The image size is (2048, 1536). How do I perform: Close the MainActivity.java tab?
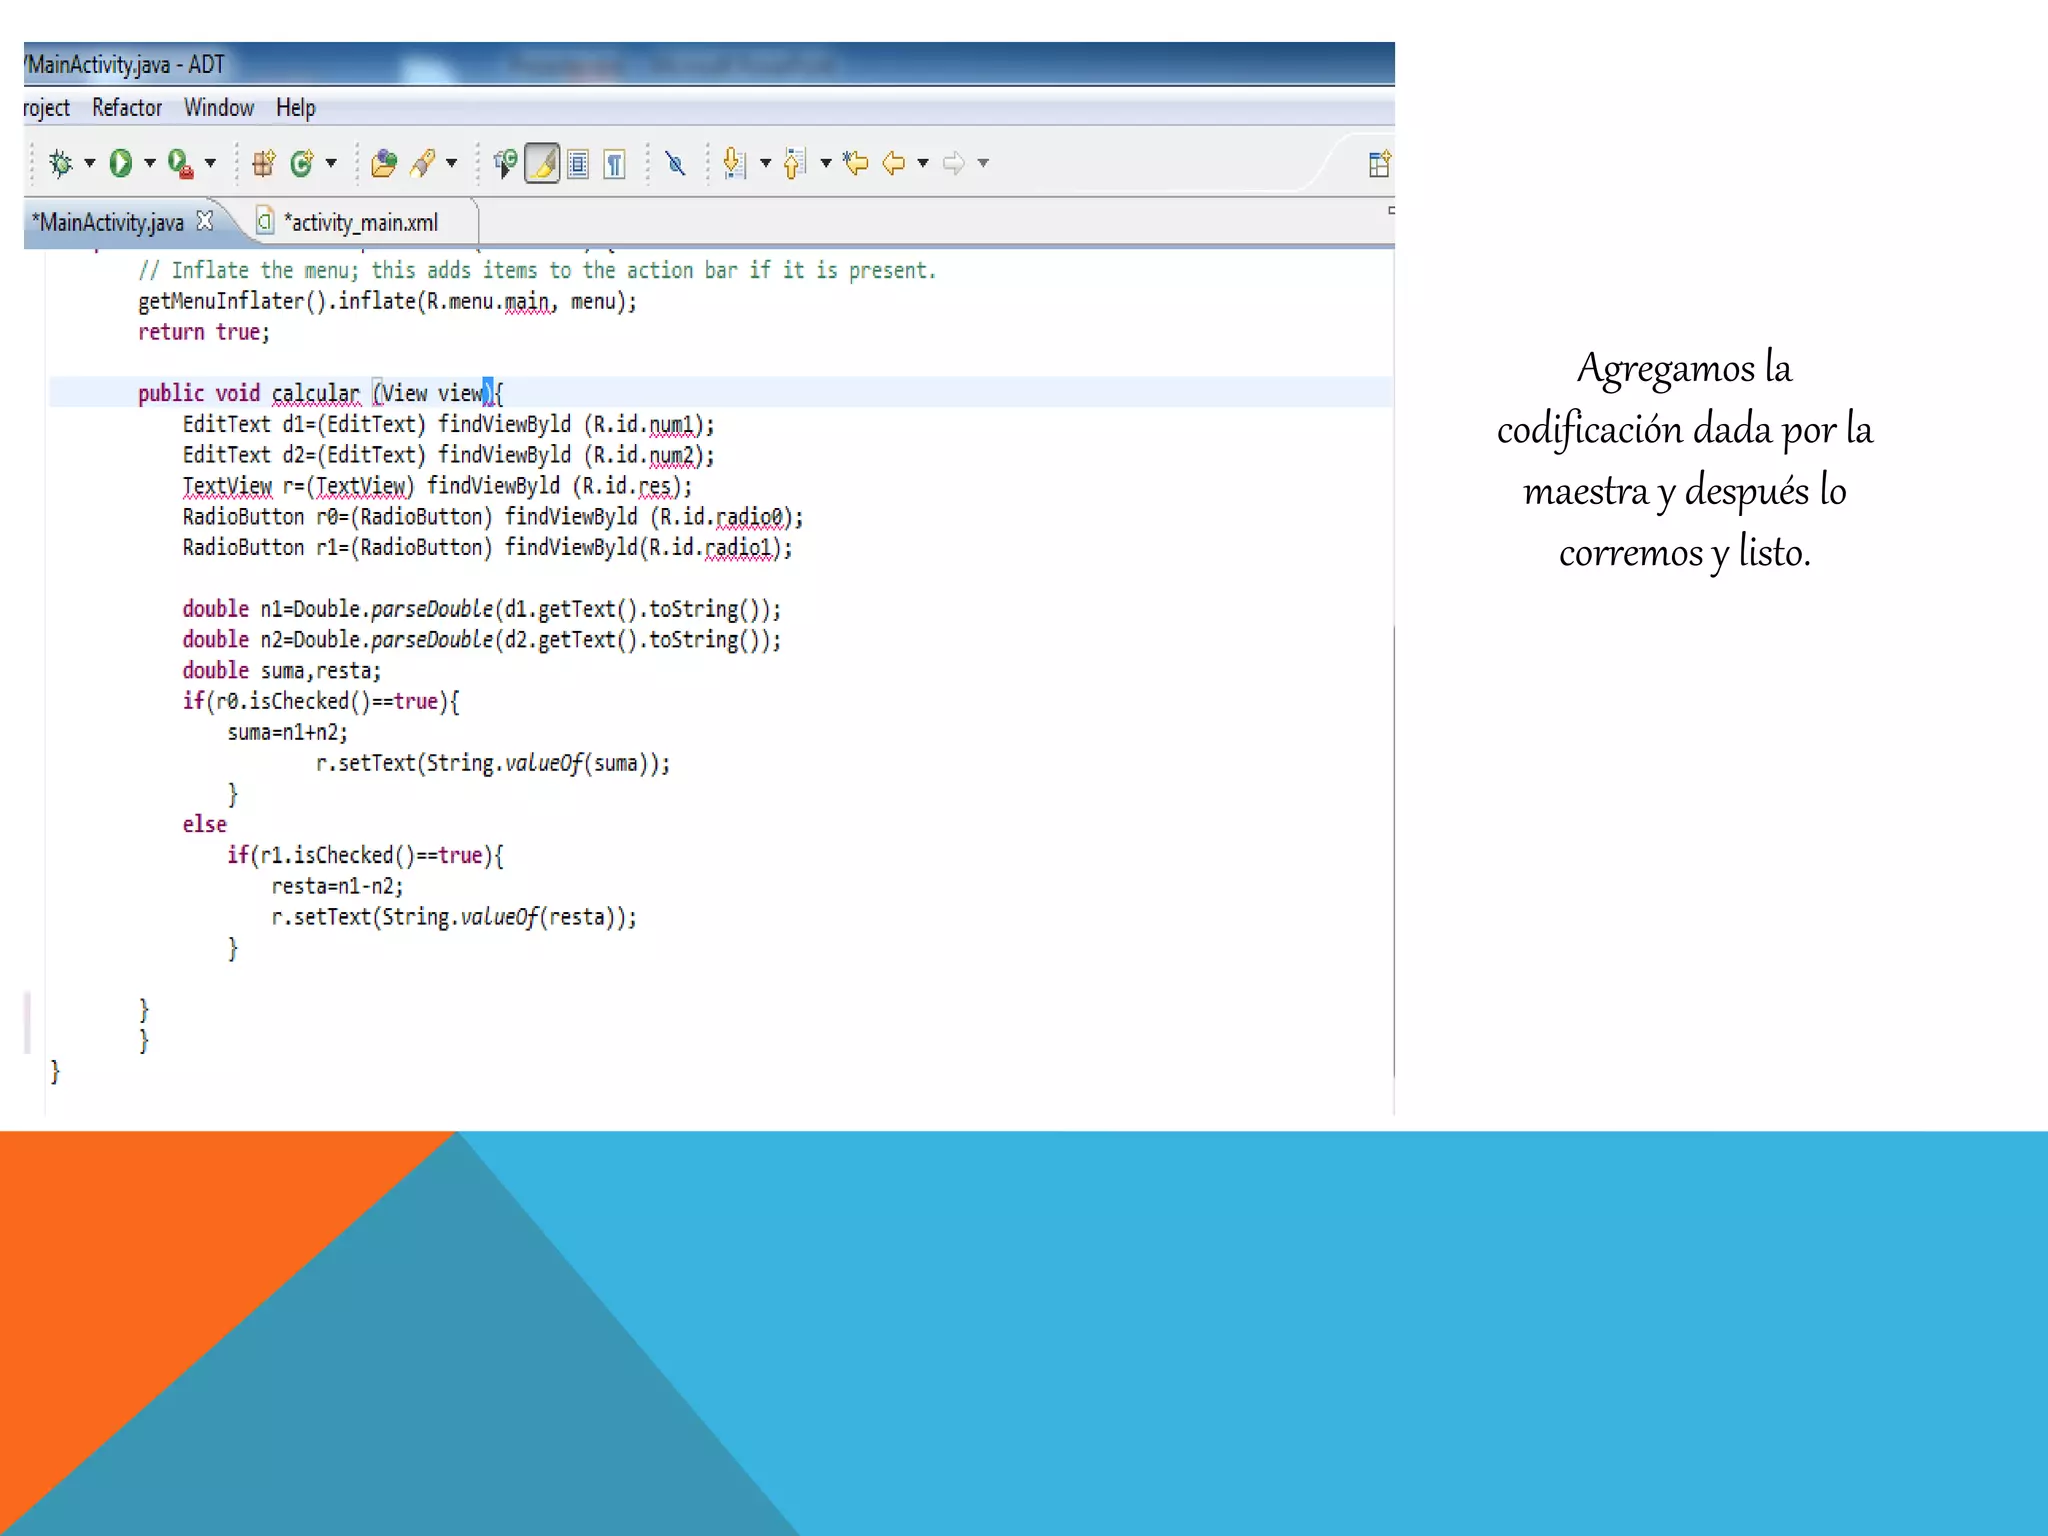pos(205,221)
